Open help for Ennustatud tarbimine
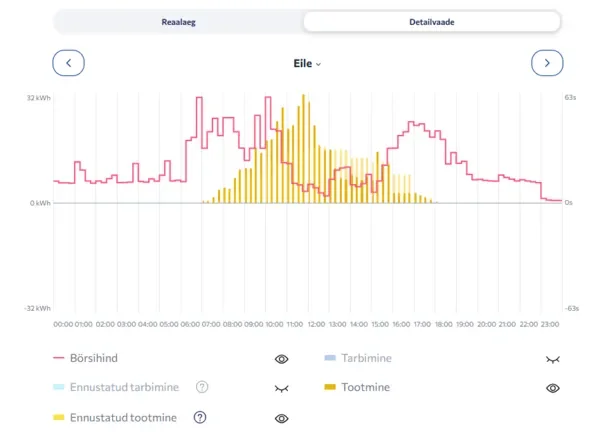This screenshot has width=600, height=438. coord(202,387)
